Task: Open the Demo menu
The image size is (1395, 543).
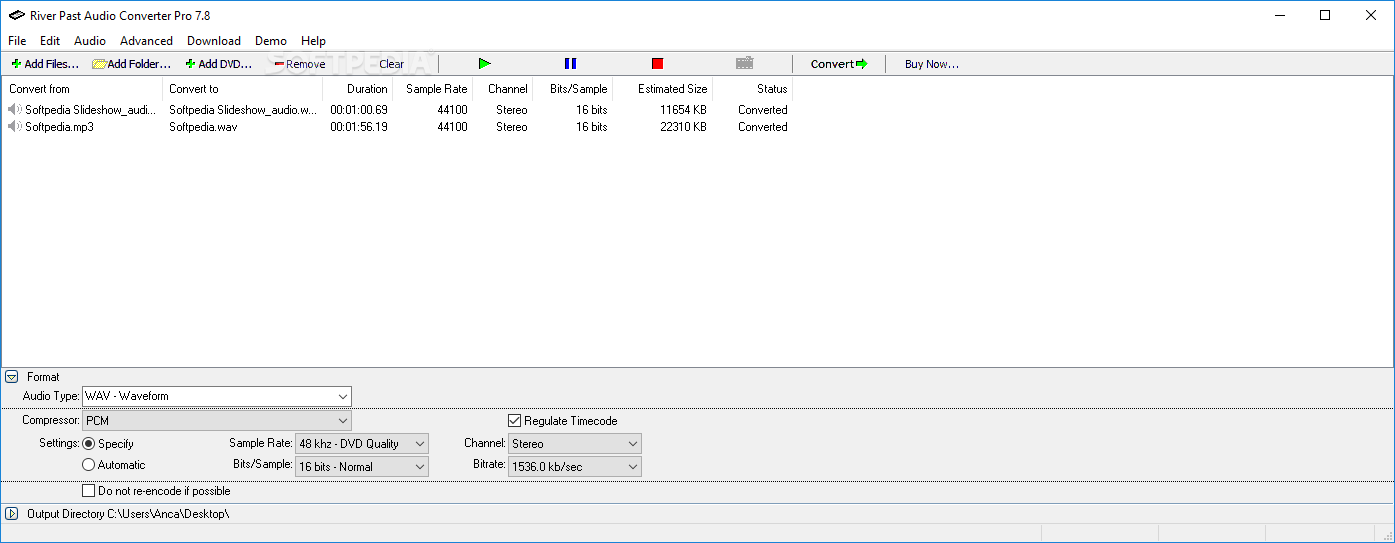Action: (271, 41)
